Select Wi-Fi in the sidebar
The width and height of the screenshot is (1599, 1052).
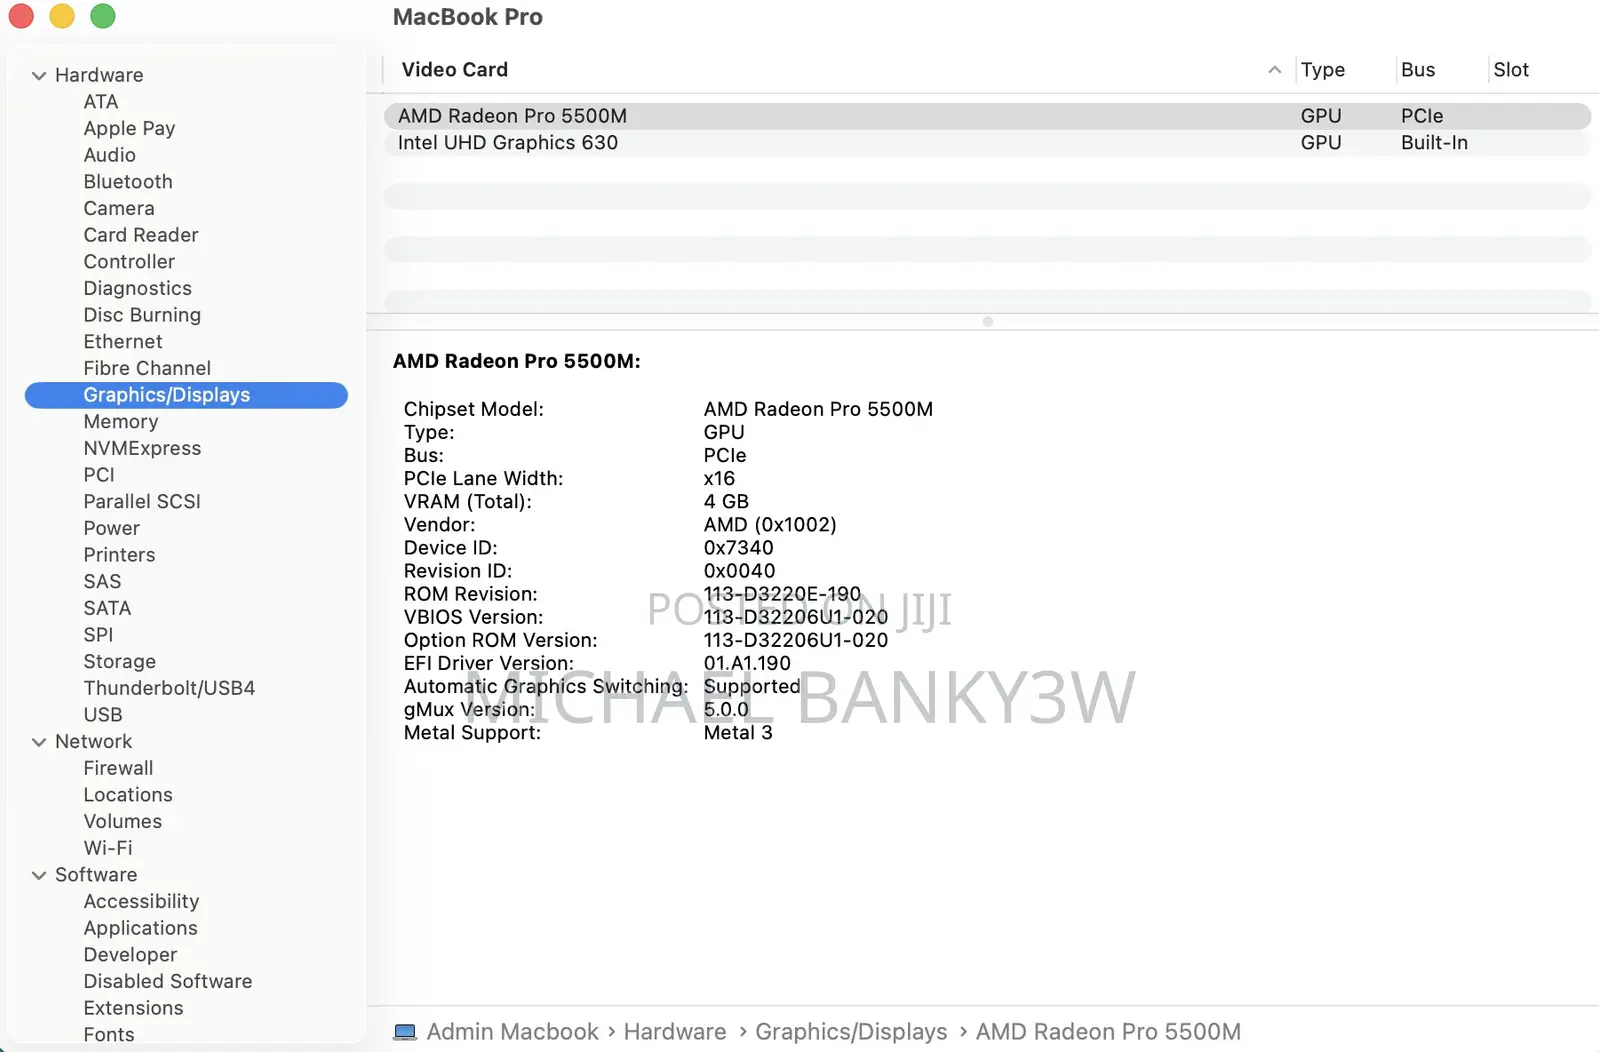point(108,848)
